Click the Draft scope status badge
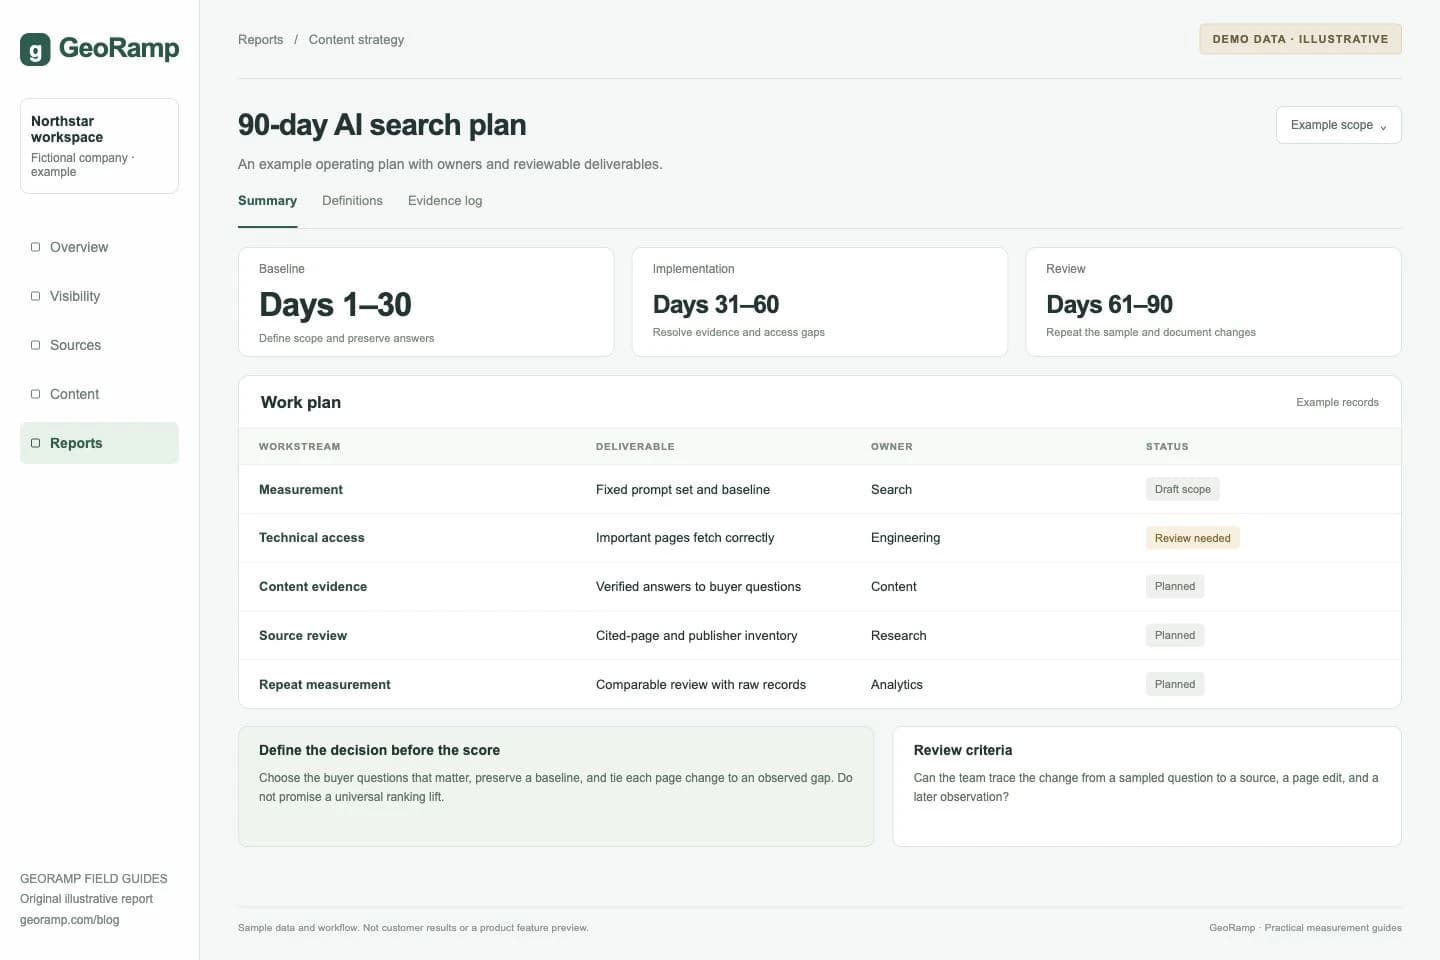 point(1182,489)
